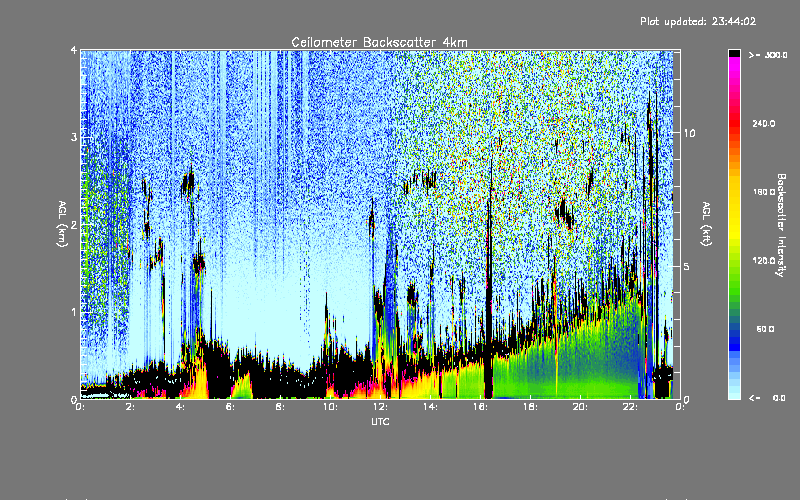Click the 'Plot updated: 23:44:02' timestamp
This screenshot has width=800, height=500.
(698, 21)
